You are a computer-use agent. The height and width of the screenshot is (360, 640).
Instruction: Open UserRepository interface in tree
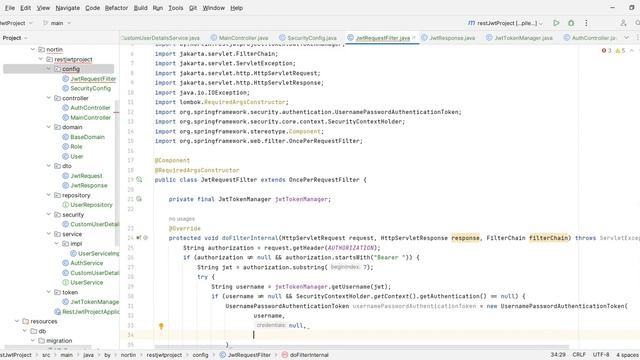tap(91, 205)
